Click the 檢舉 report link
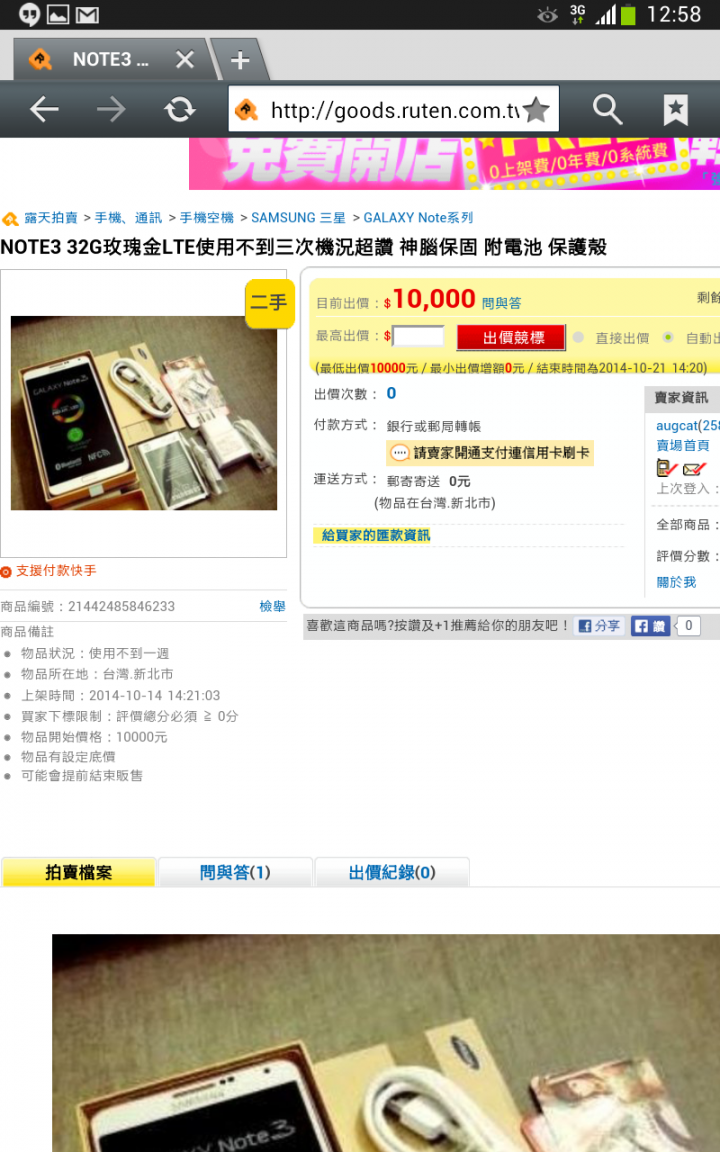Image resolution: width=720 pixels, height=1152 pixels. pyautogui.click(x=272, y=606)
